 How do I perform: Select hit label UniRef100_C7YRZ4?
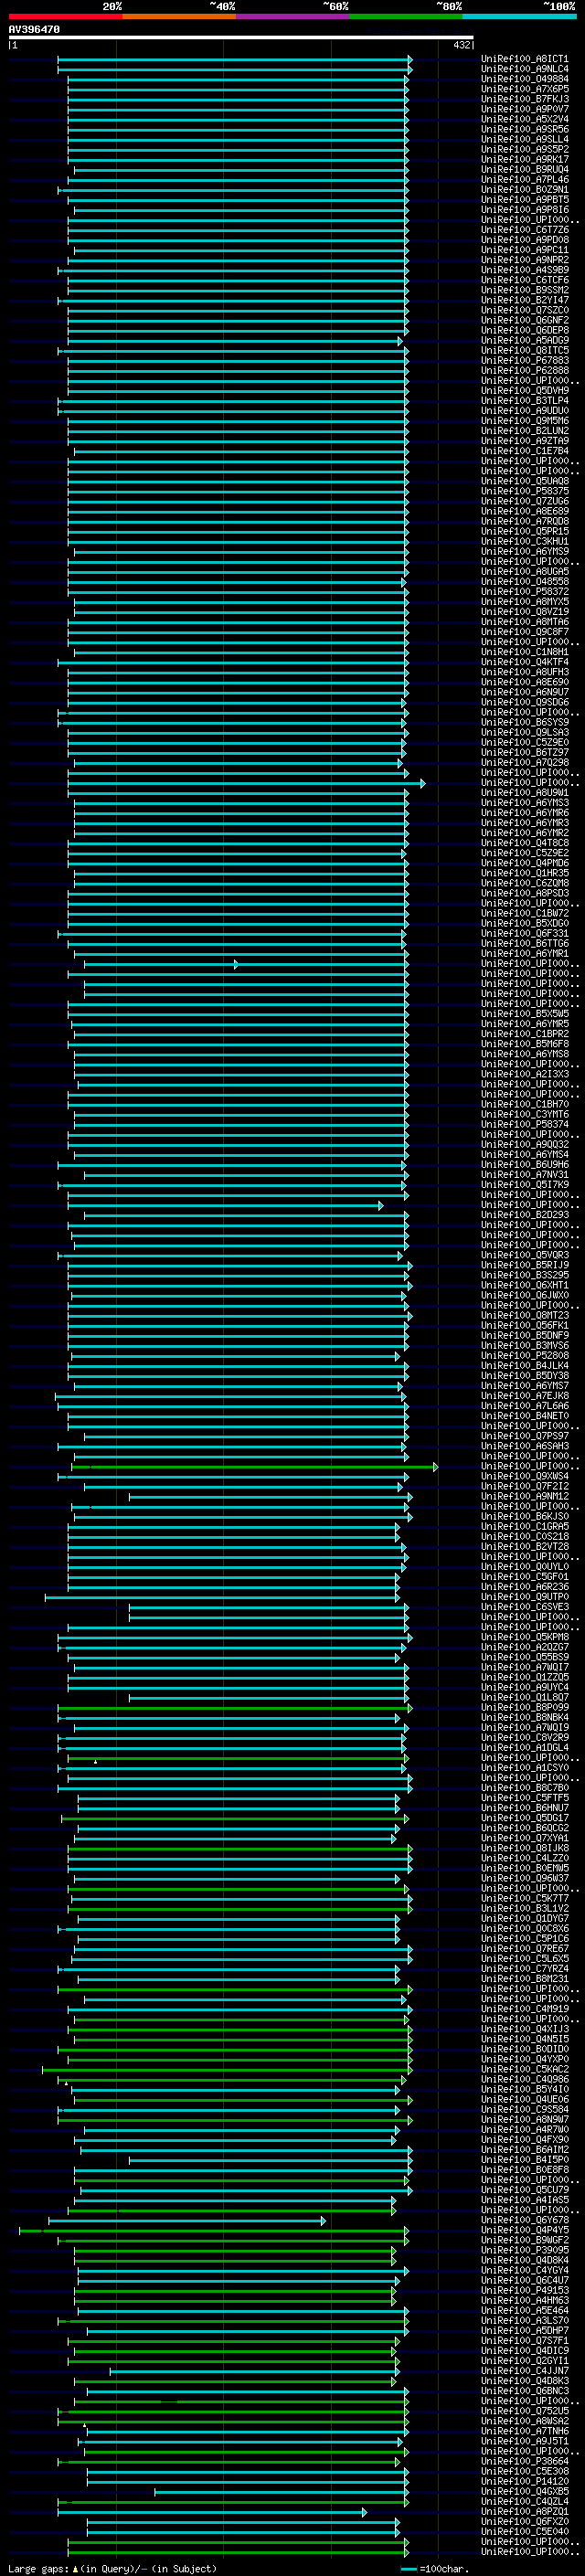525,1969
